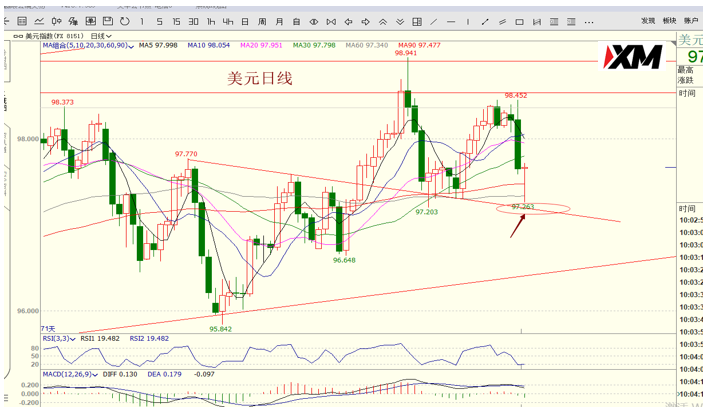
Task: Switch to daily 日 period
Action: tap(245, 21)
